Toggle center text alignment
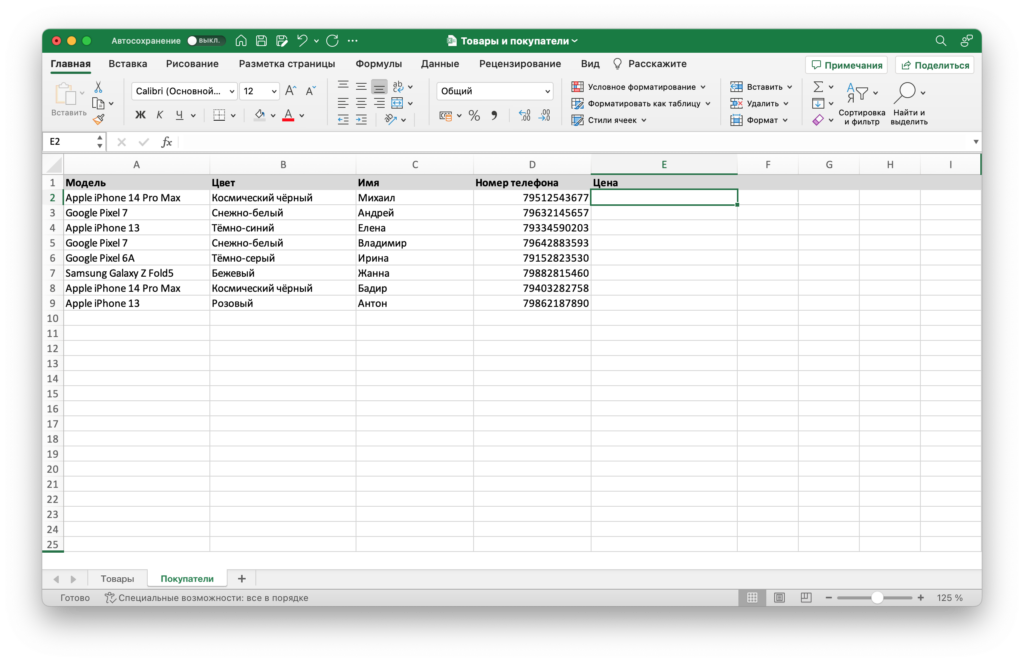Screen dimensions: 1024x662 (x=361, y=103)
